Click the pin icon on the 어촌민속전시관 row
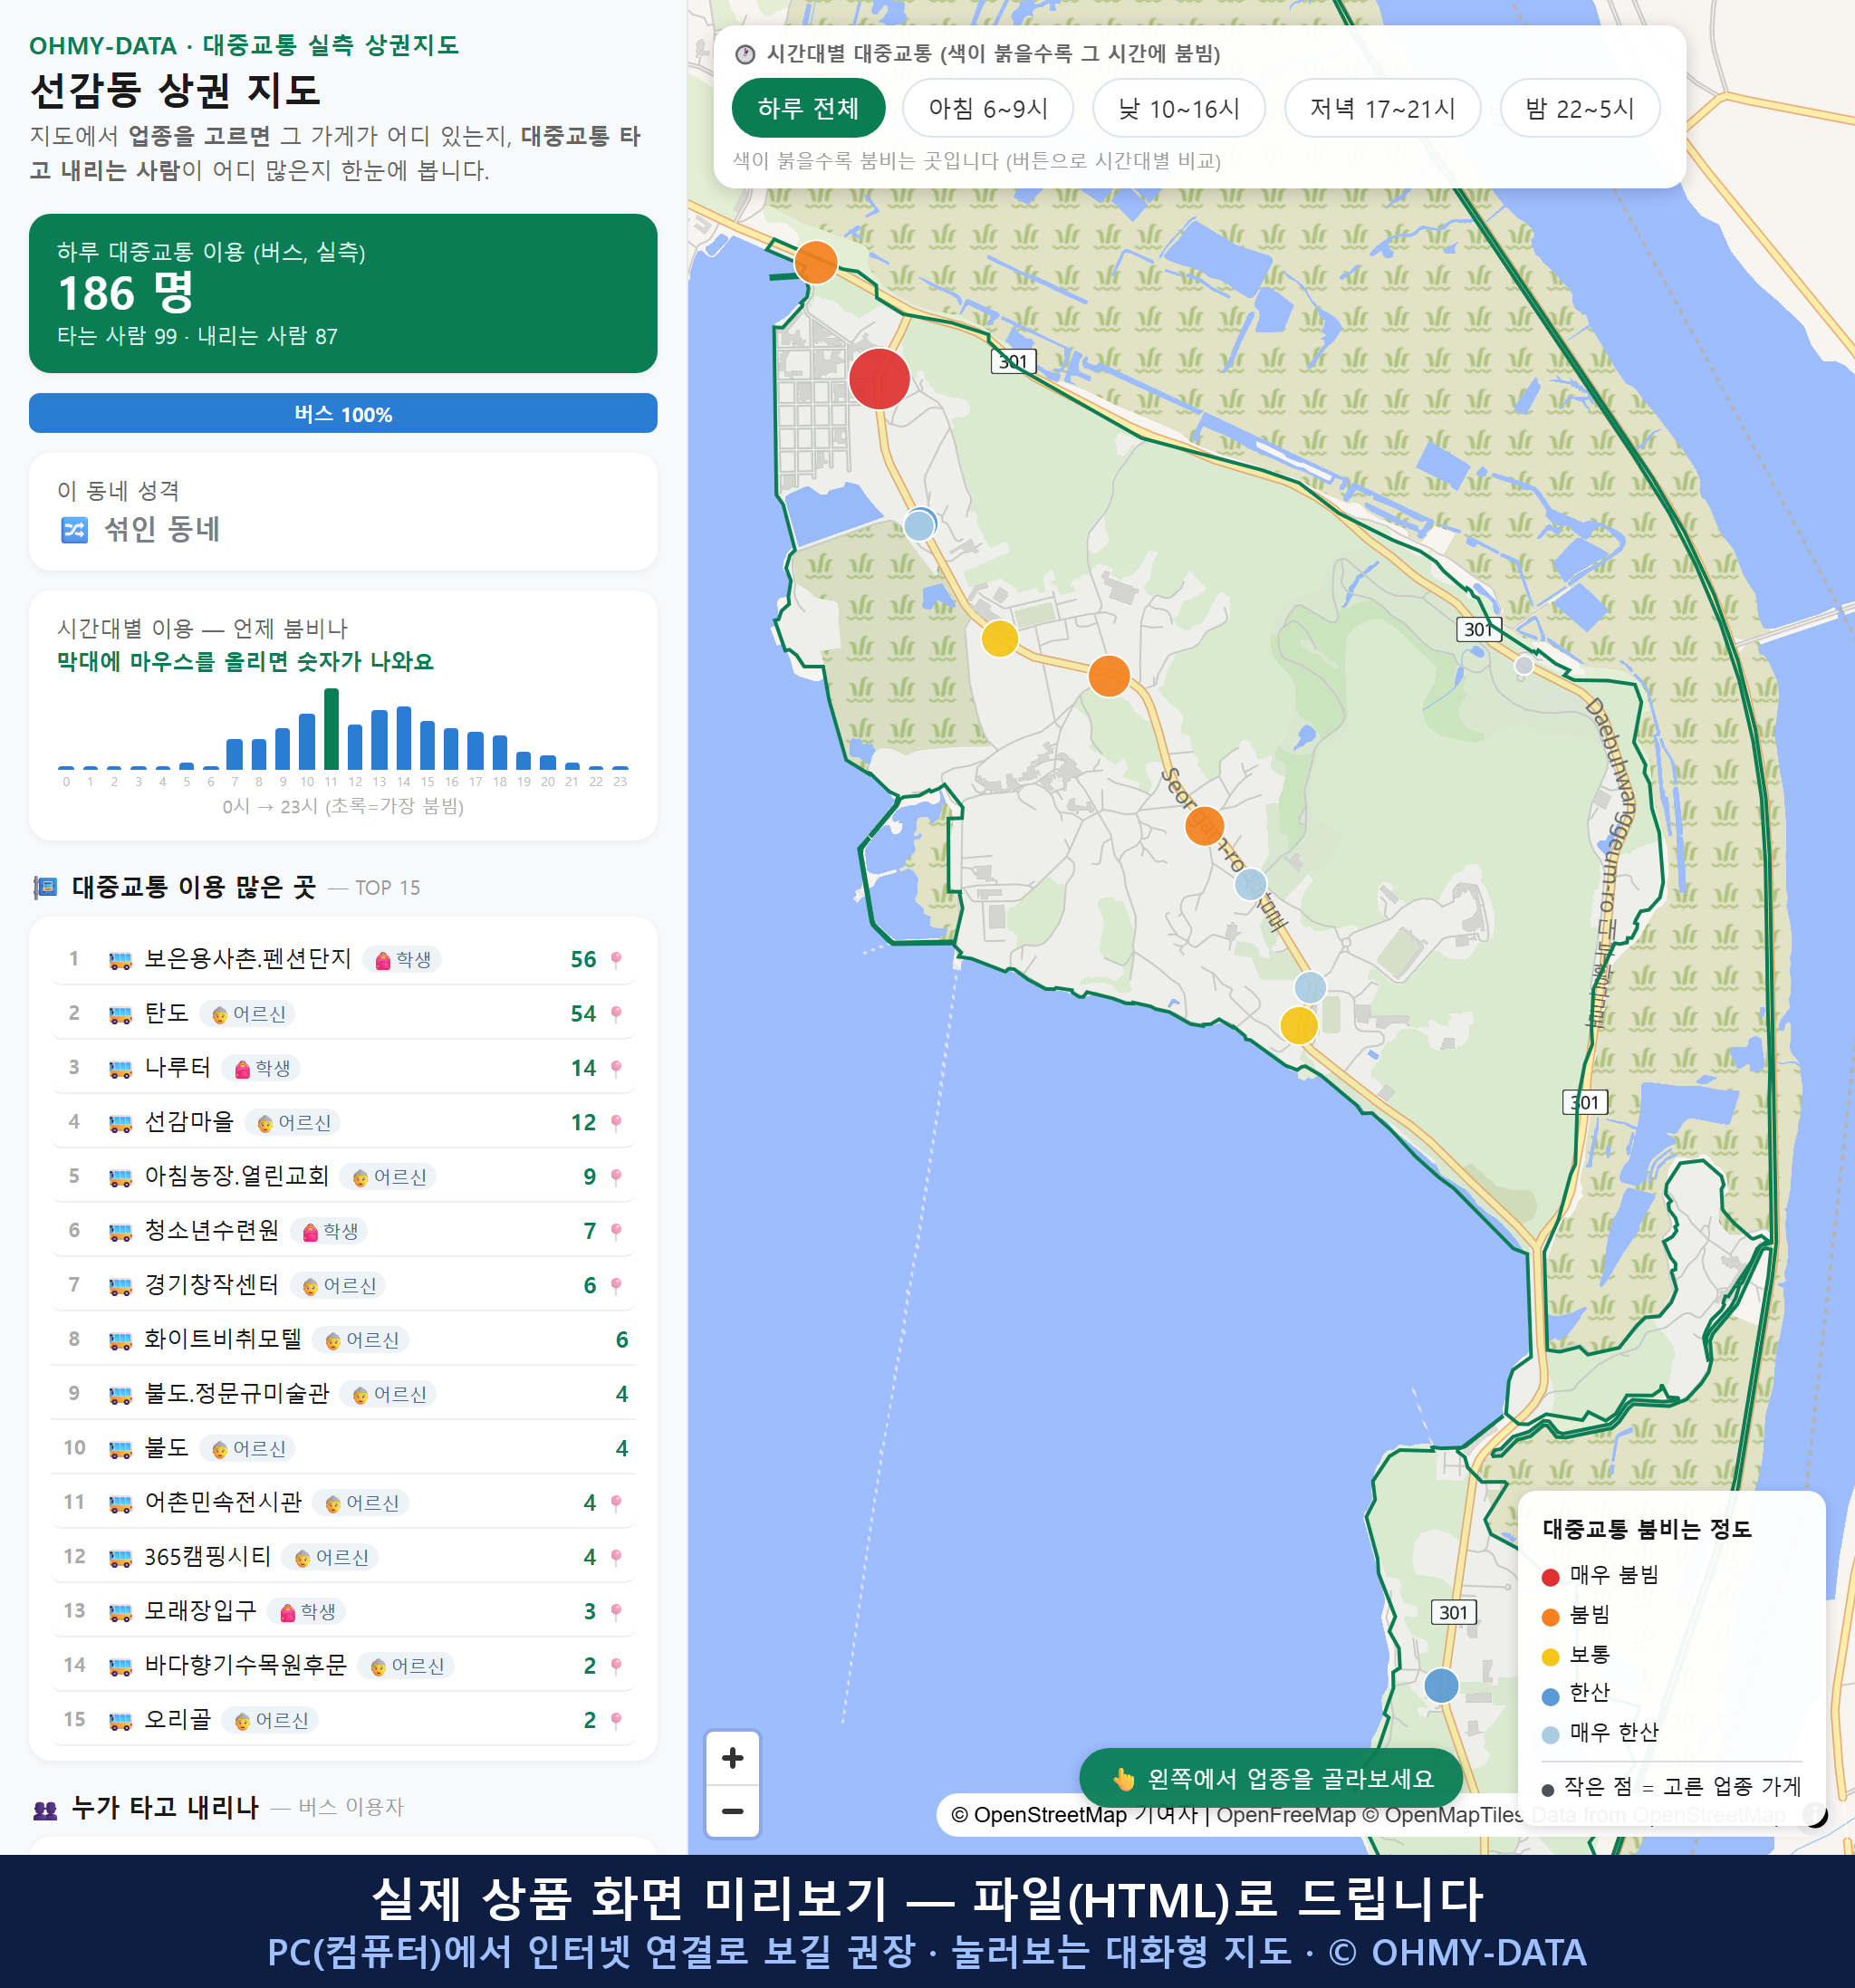The image size is (1855, 1988). point(616,1503)
